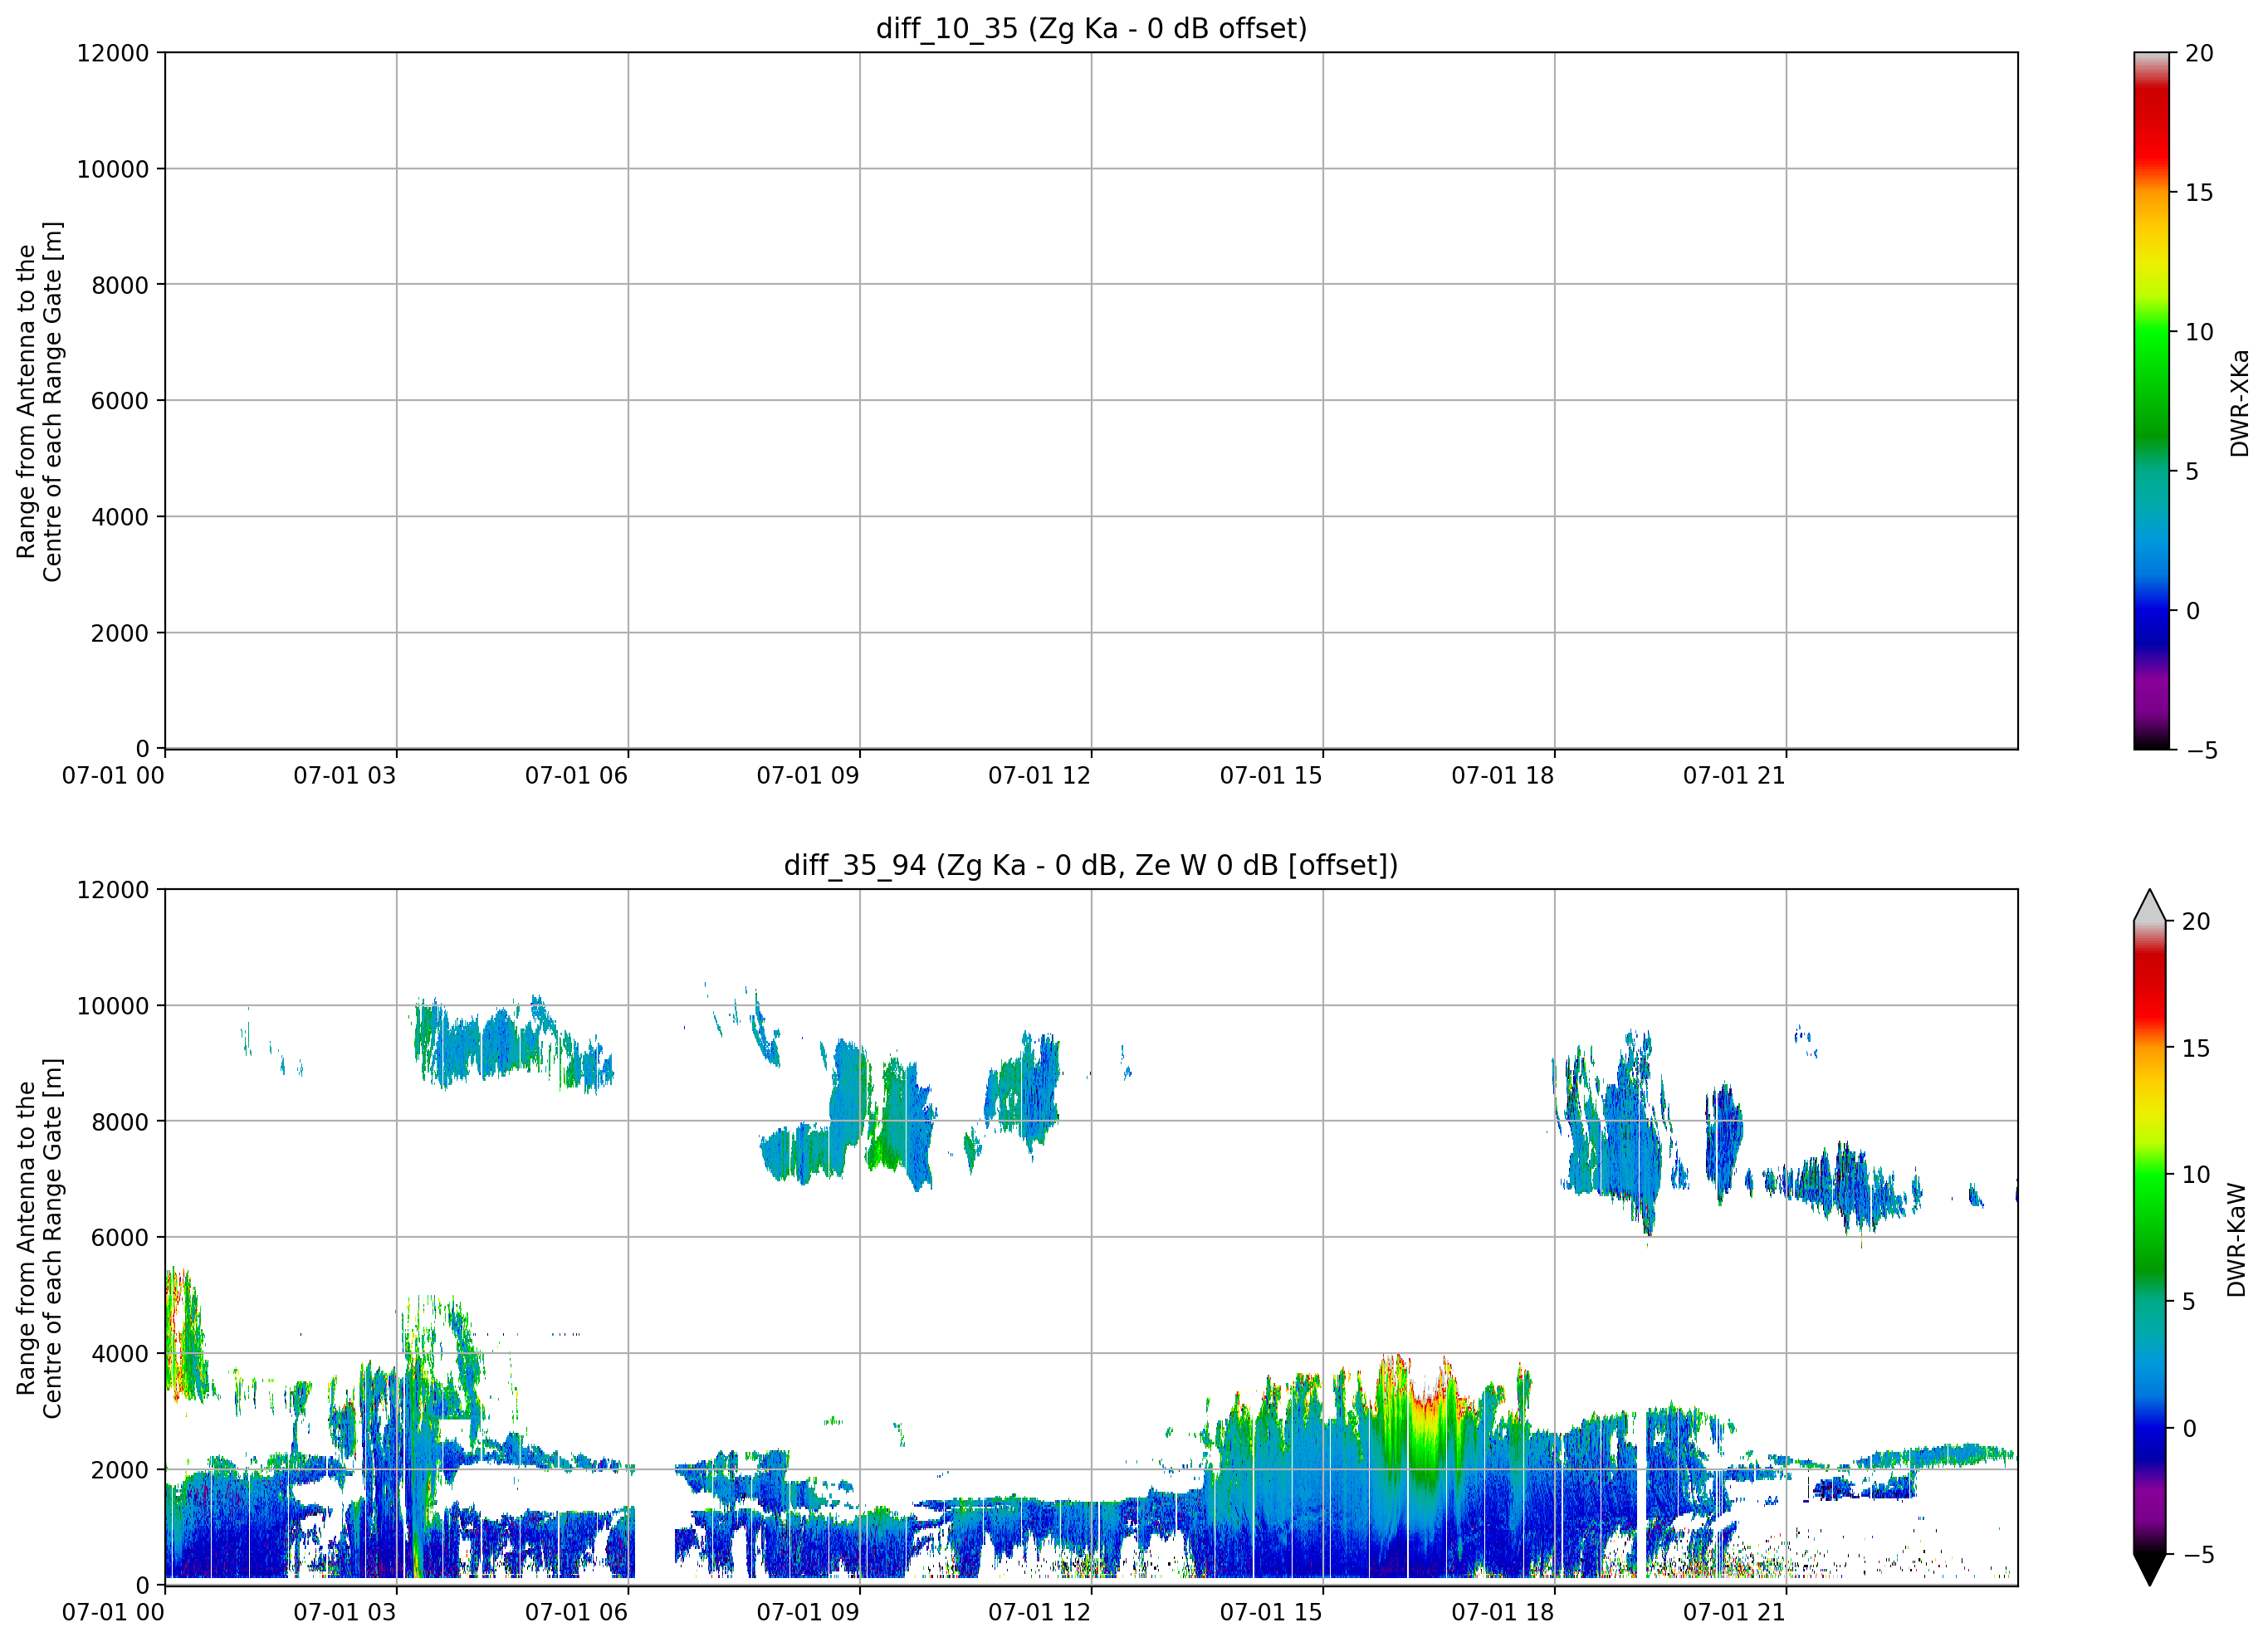Click the '07-01 21' tick label under the bottom plot
This screenshot has width=2268, height=1642.
click(1734, 1612)
